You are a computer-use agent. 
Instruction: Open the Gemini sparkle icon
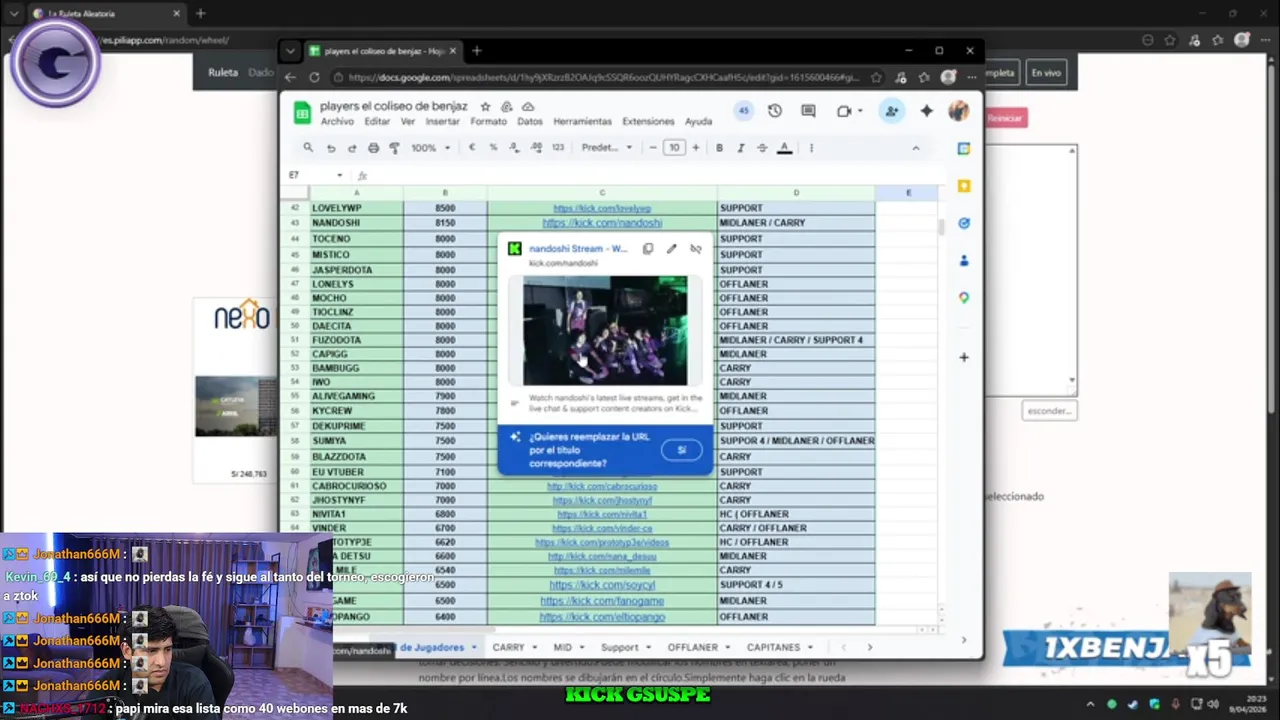926,111
